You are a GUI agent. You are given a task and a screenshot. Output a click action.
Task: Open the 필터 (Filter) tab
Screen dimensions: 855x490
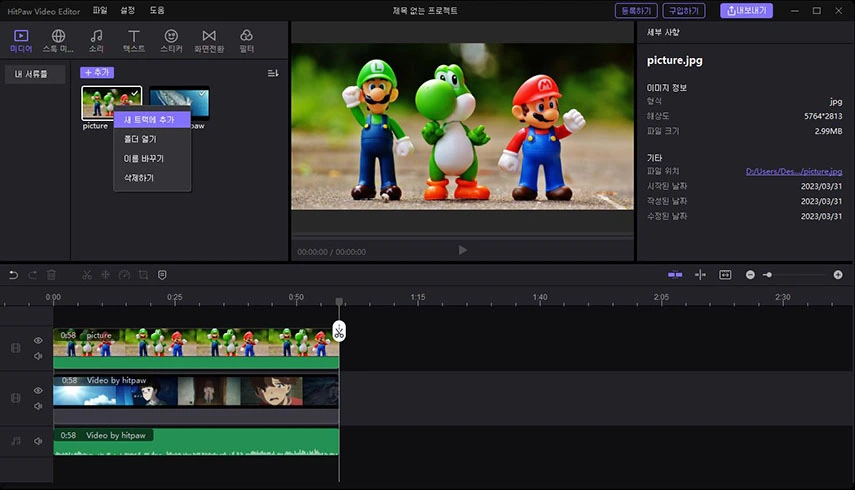point(246,41)
